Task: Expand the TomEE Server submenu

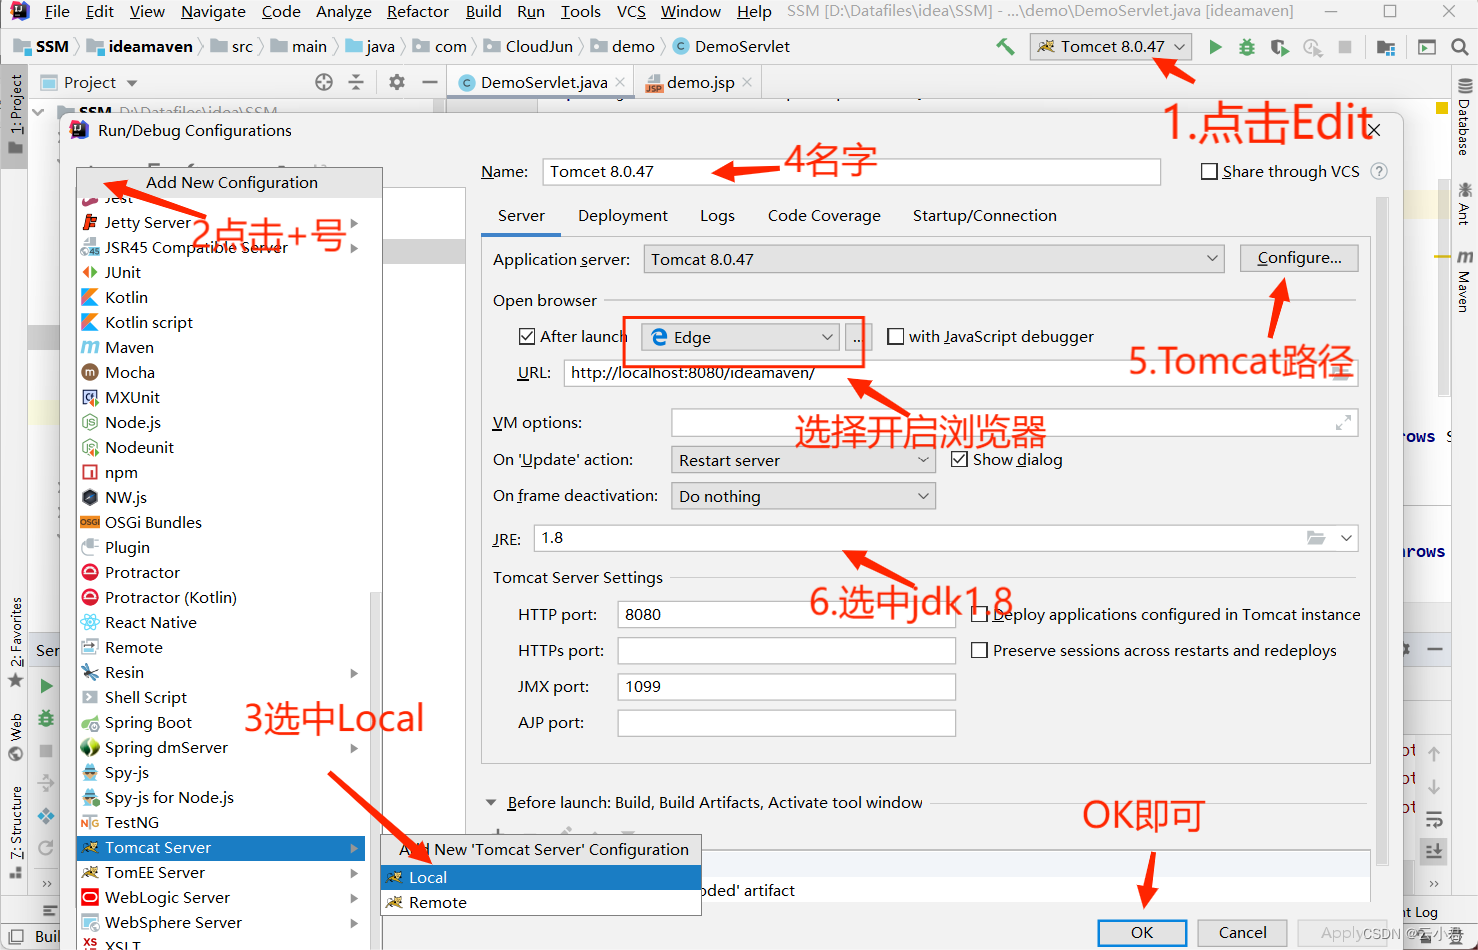Action: [x=354, y=872]
